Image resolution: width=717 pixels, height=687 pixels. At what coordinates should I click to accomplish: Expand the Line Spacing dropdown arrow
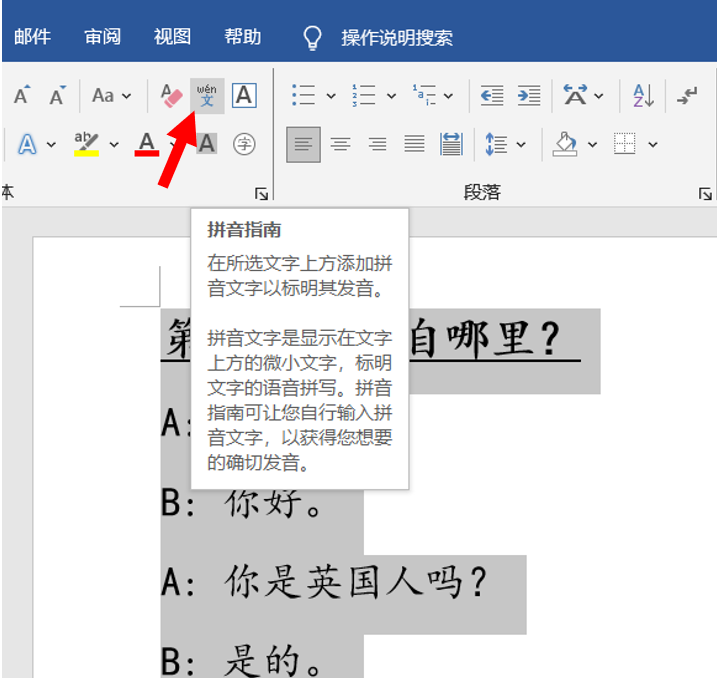point(521,145)
